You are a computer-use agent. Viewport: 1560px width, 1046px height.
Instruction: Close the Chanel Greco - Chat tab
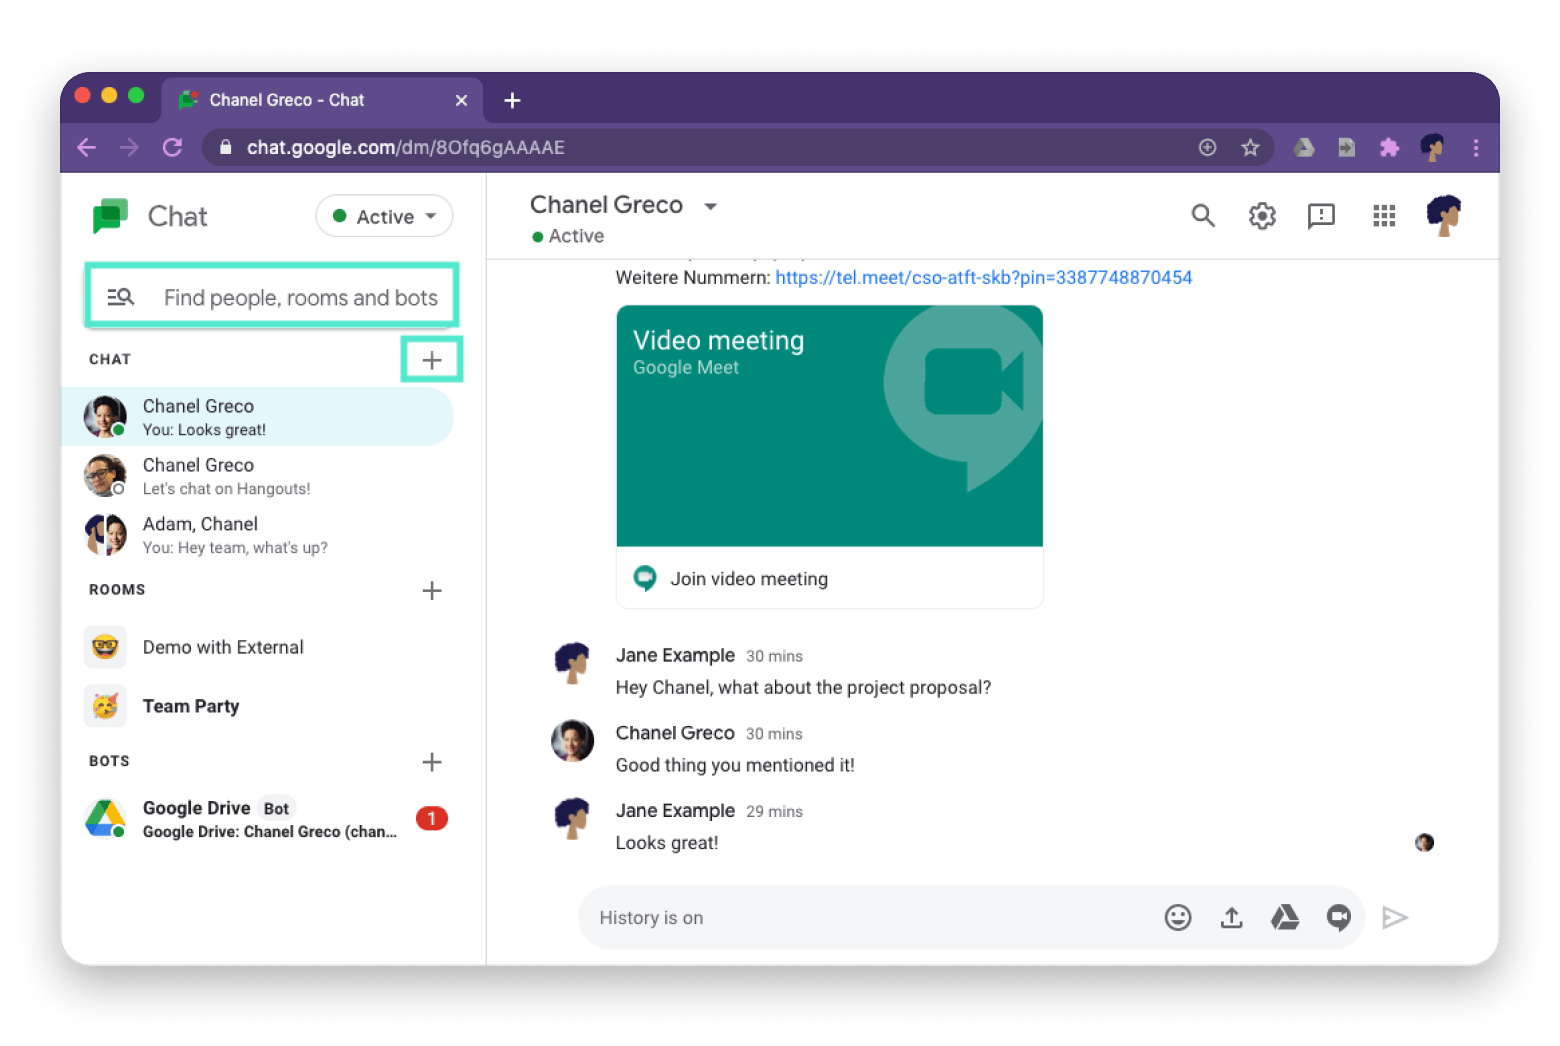461,100
